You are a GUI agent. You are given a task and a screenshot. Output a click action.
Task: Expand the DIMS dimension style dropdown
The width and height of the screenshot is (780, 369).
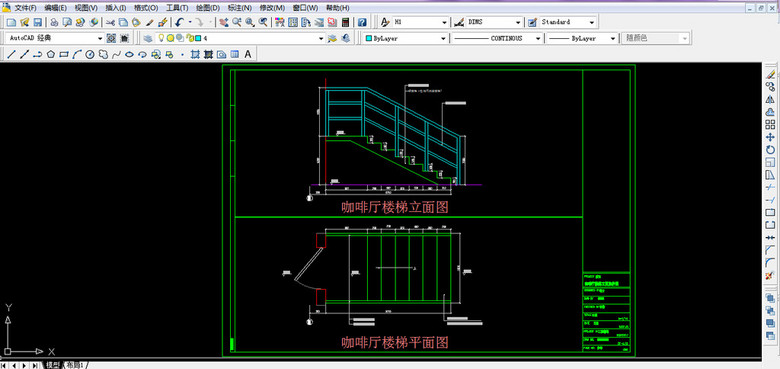pos(518,22)
